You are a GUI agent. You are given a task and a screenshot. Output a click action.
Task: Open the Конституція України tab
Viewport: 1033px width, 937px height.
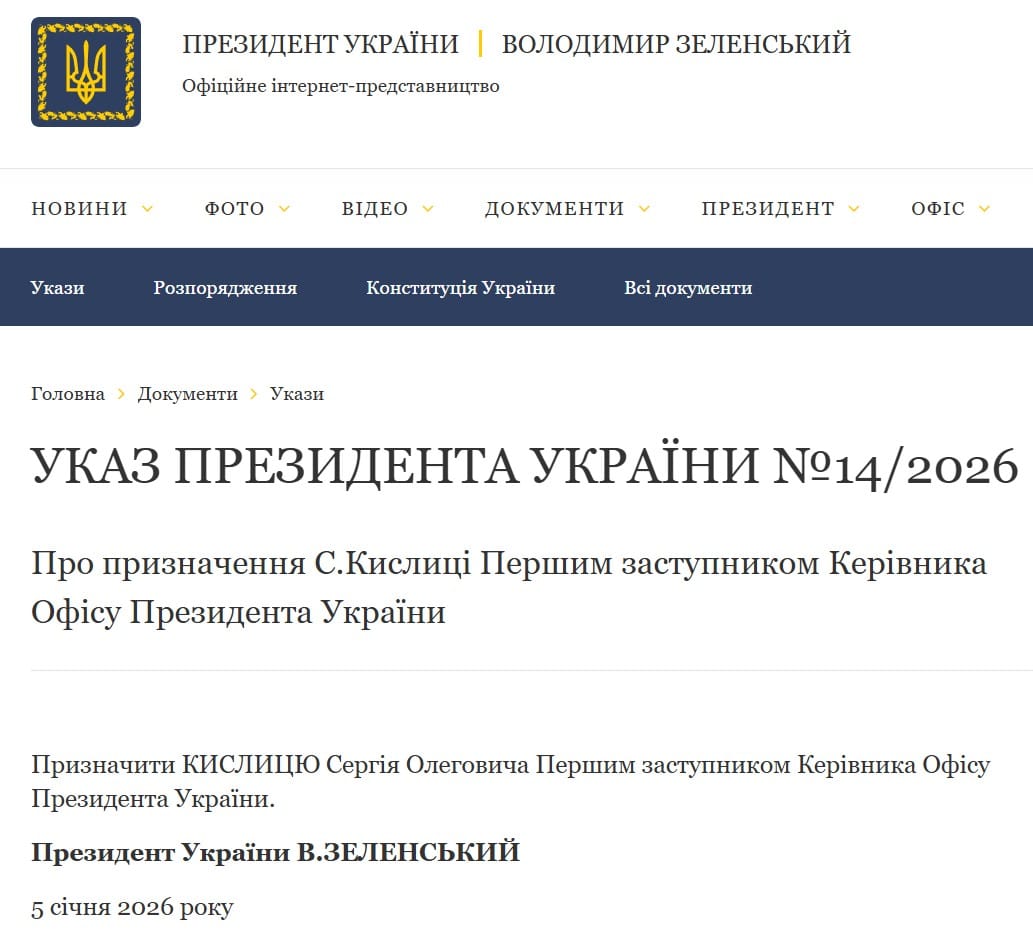pos(460,288)
